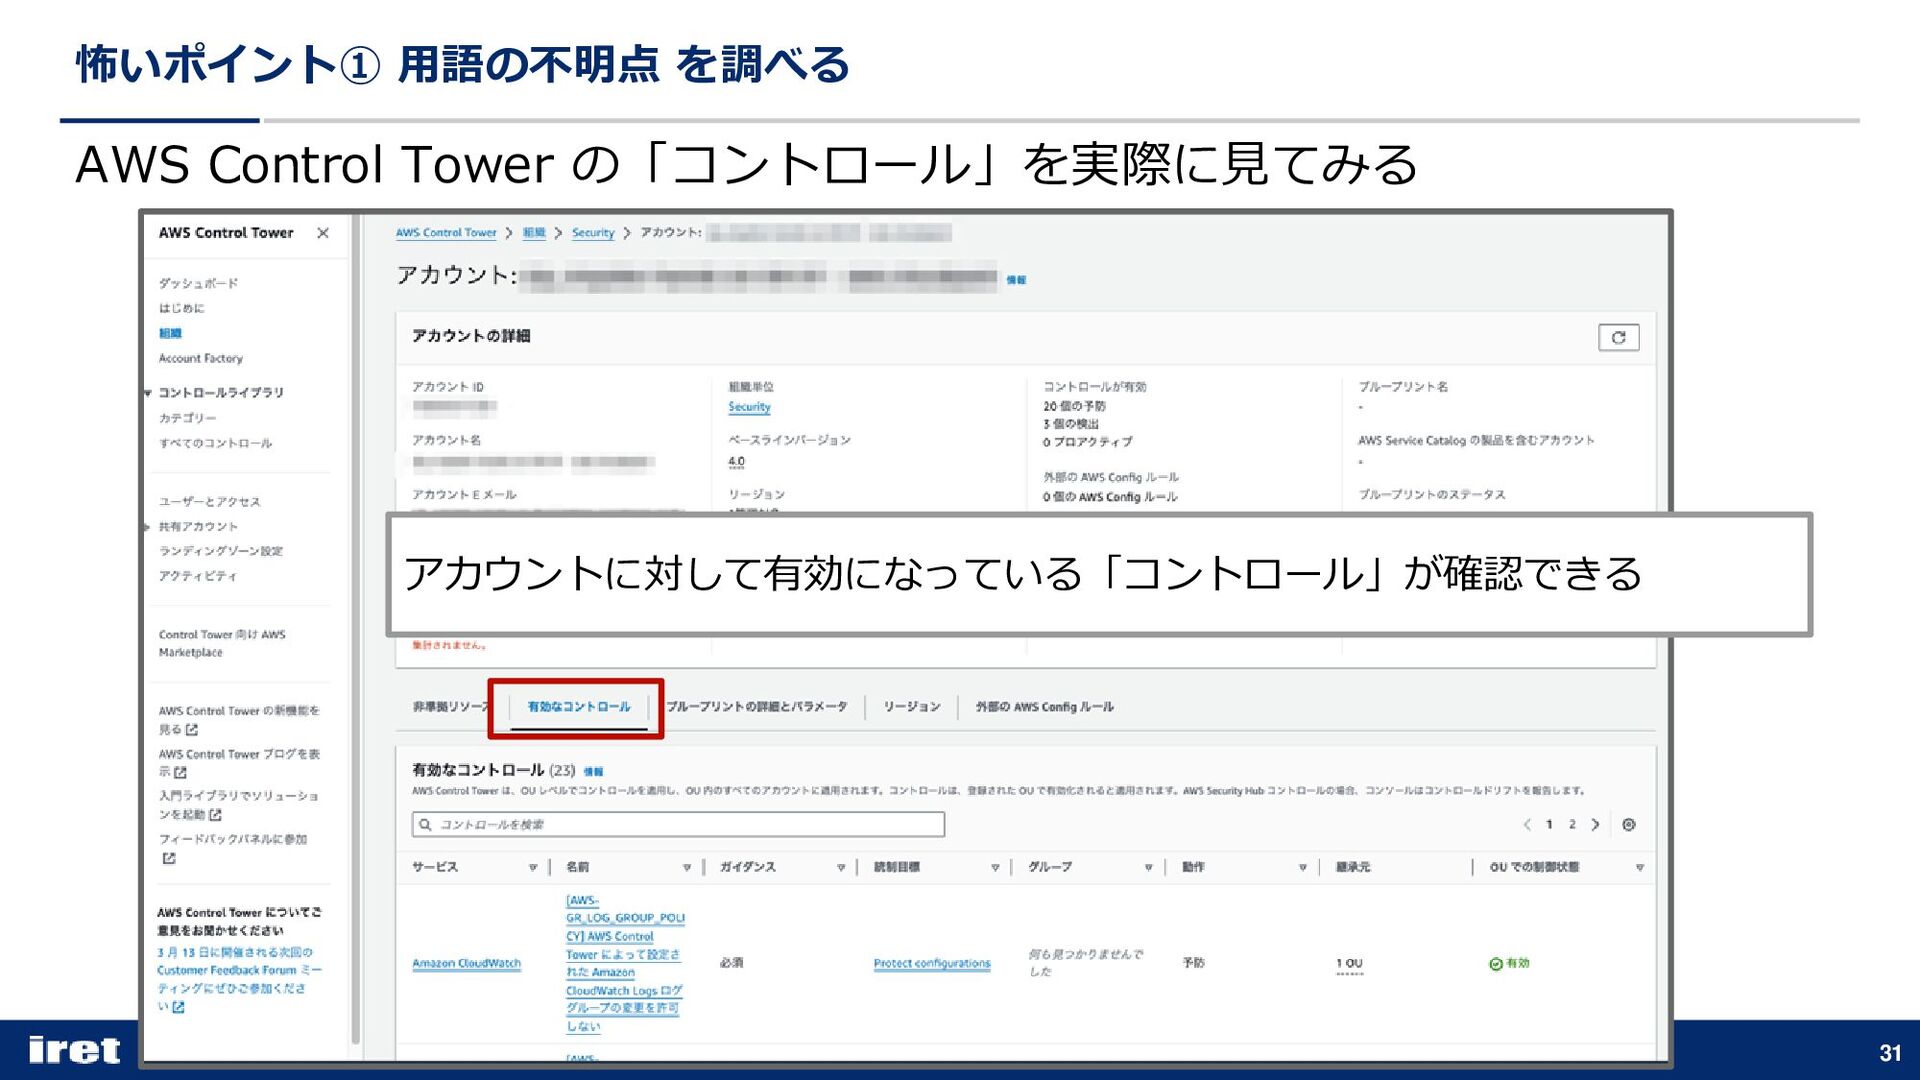Screen dimensions: 1920x1080
Task: Open 外部の AWS Config ルール tab
Action: [x=1045, y=707]
